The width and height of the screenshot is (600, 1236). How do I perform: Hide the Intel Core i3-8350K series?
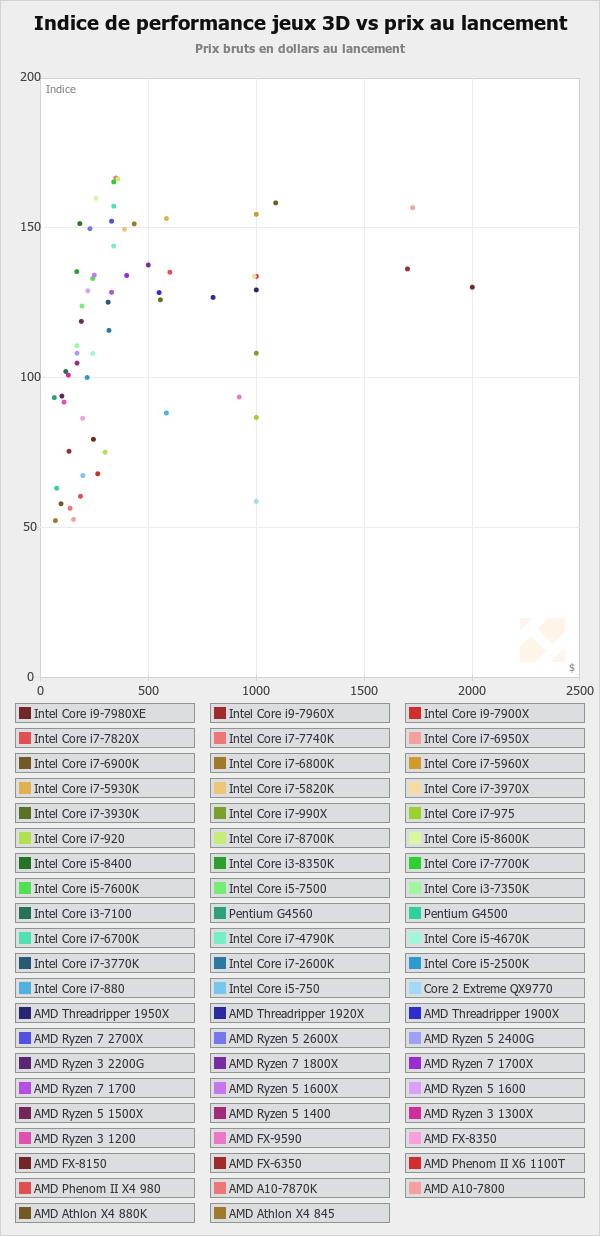pyautogui.click(x=300, y=863)
